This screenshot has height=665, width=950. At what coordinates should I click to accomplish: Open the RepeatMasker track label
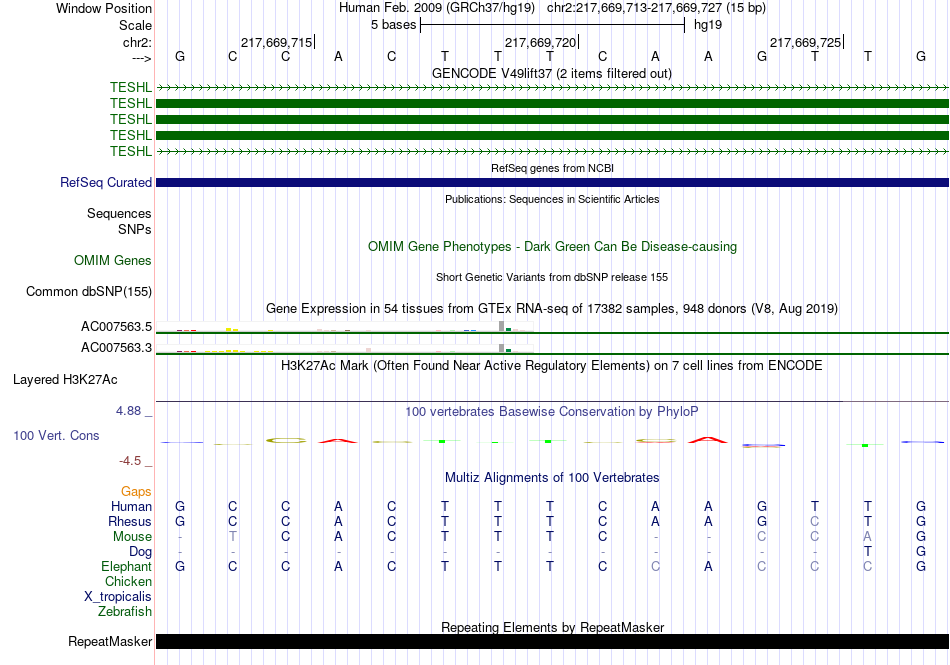110,641
